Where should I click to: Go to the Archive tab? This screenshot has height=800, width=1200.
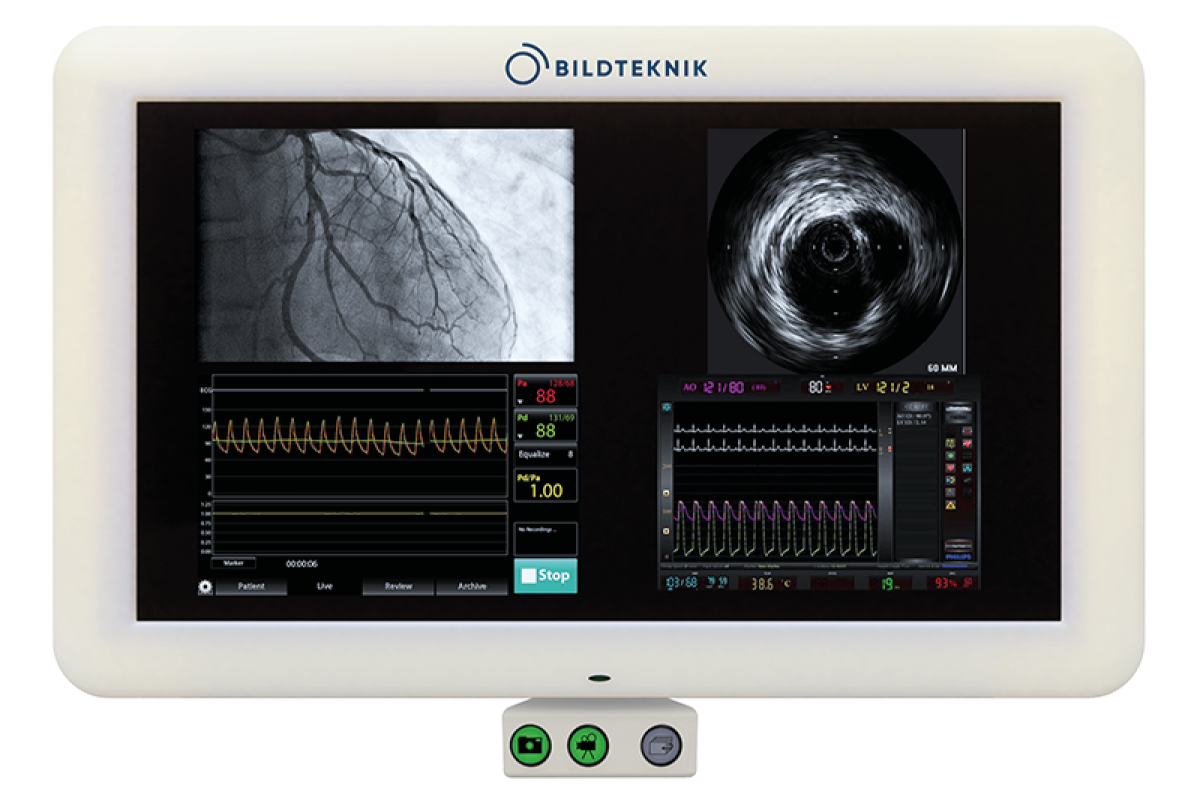(x=472, y=586)
